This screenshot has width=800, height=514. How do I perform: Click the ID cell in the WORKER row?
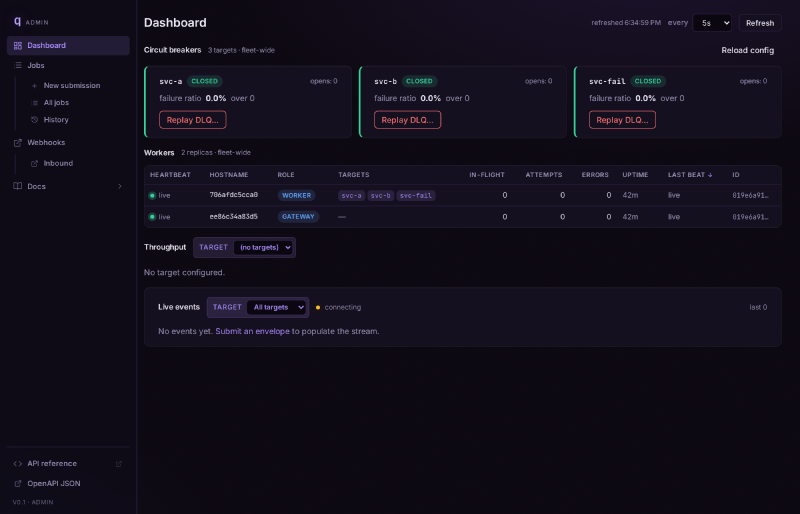coord(751,195)
